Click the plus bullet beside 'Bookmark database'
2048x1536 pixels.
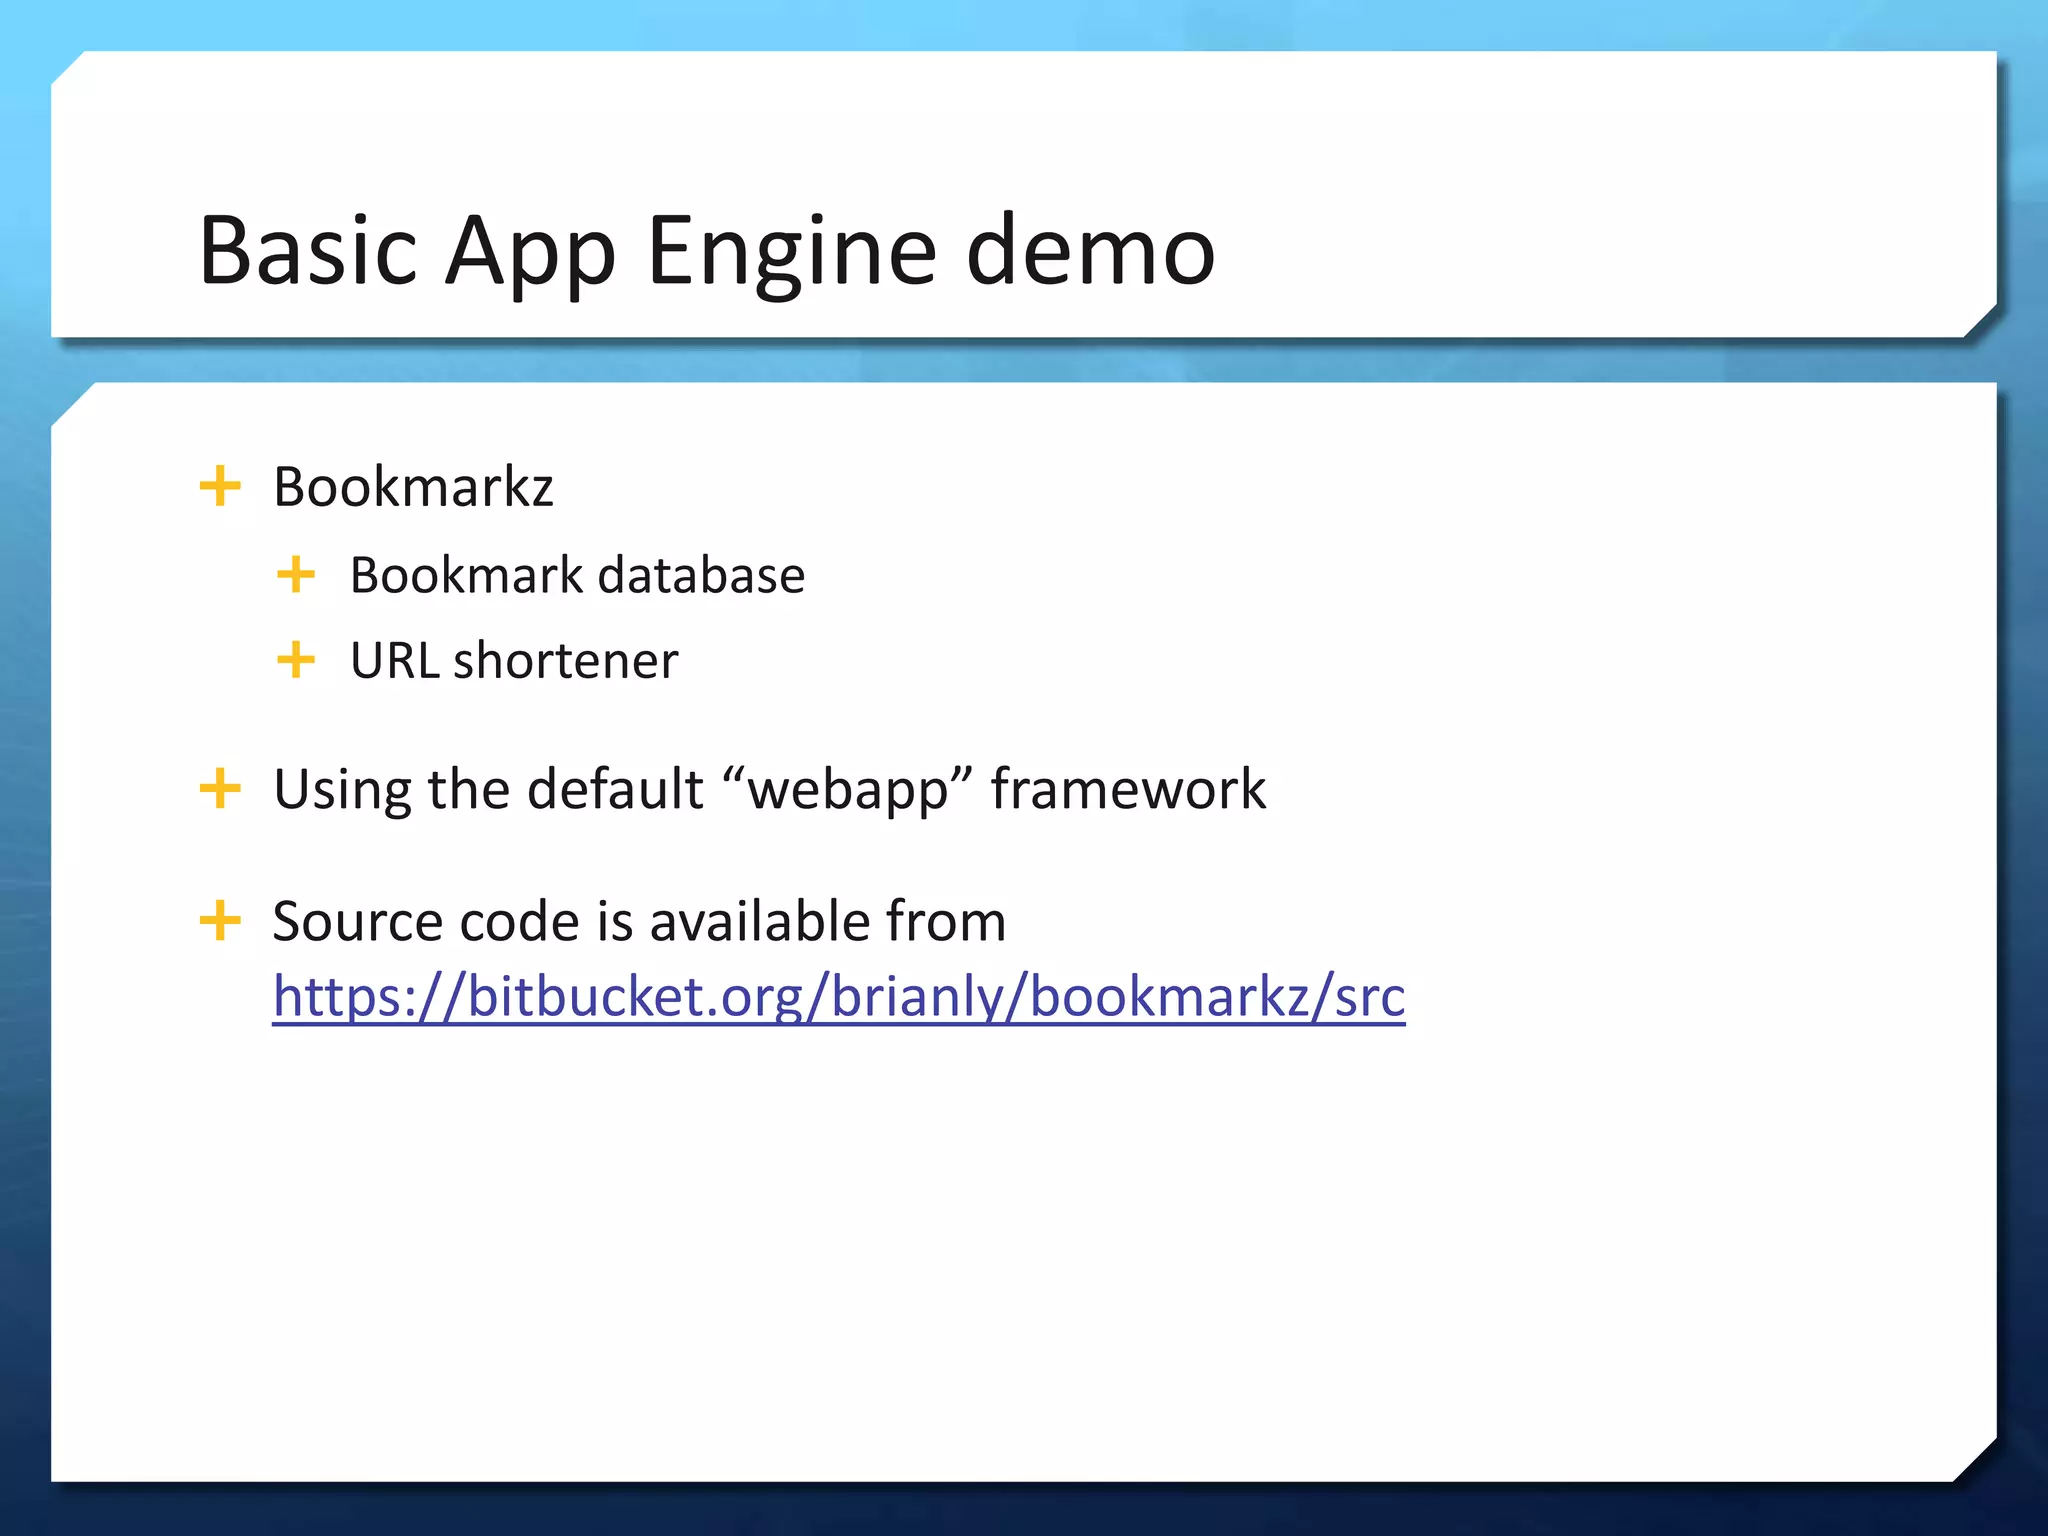(x=296, y=575)
